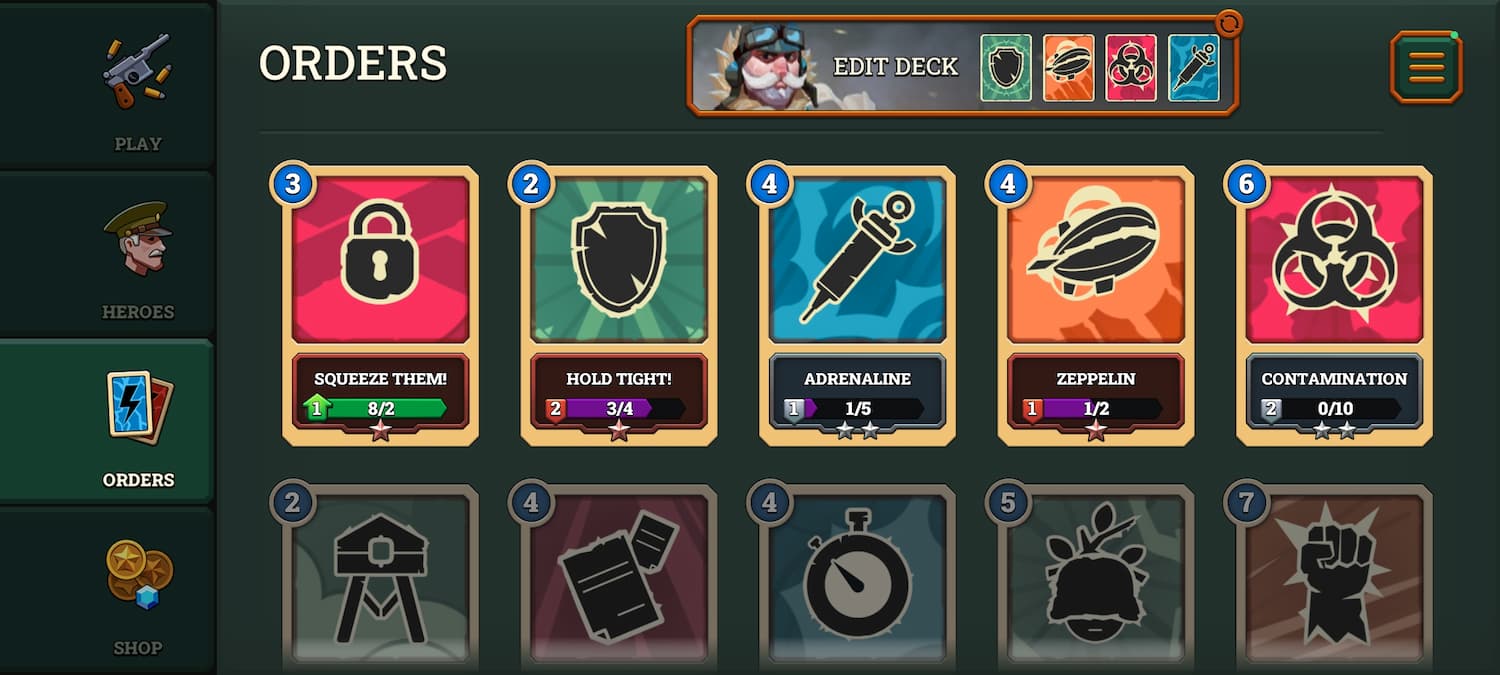The height and width of the screenshot is (675, 1500).
Task: Select the Hold Tight! shield card
Action: 618,305
